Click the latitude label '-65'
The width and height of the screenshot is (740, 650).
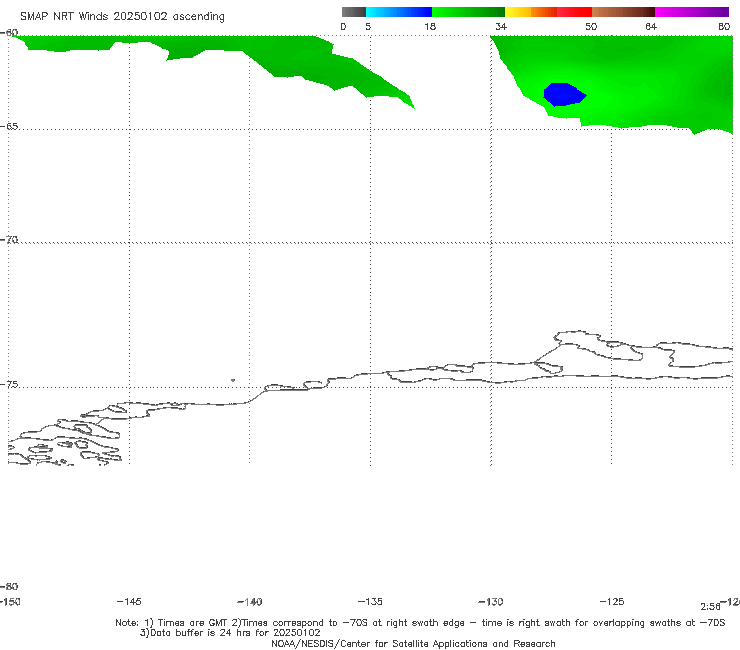coord(9,127)
